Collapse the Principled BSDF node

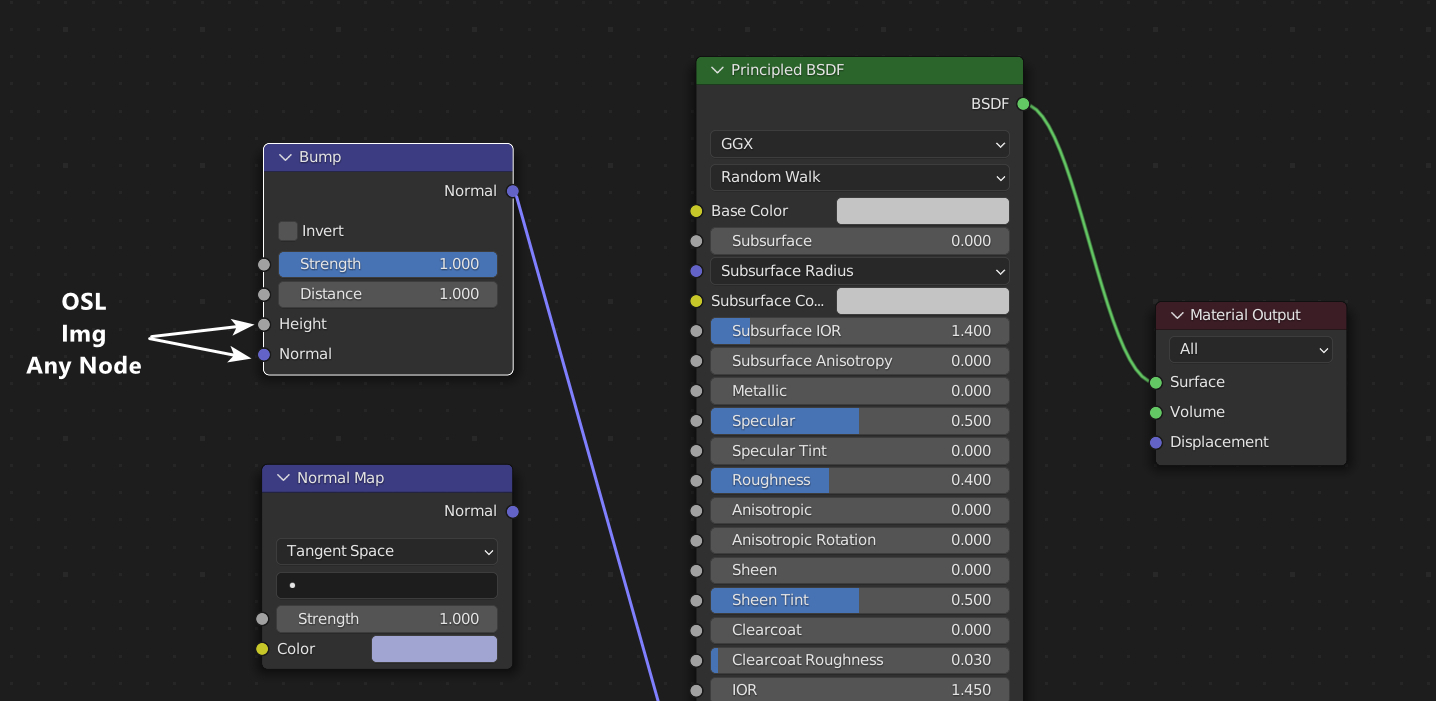716,70
